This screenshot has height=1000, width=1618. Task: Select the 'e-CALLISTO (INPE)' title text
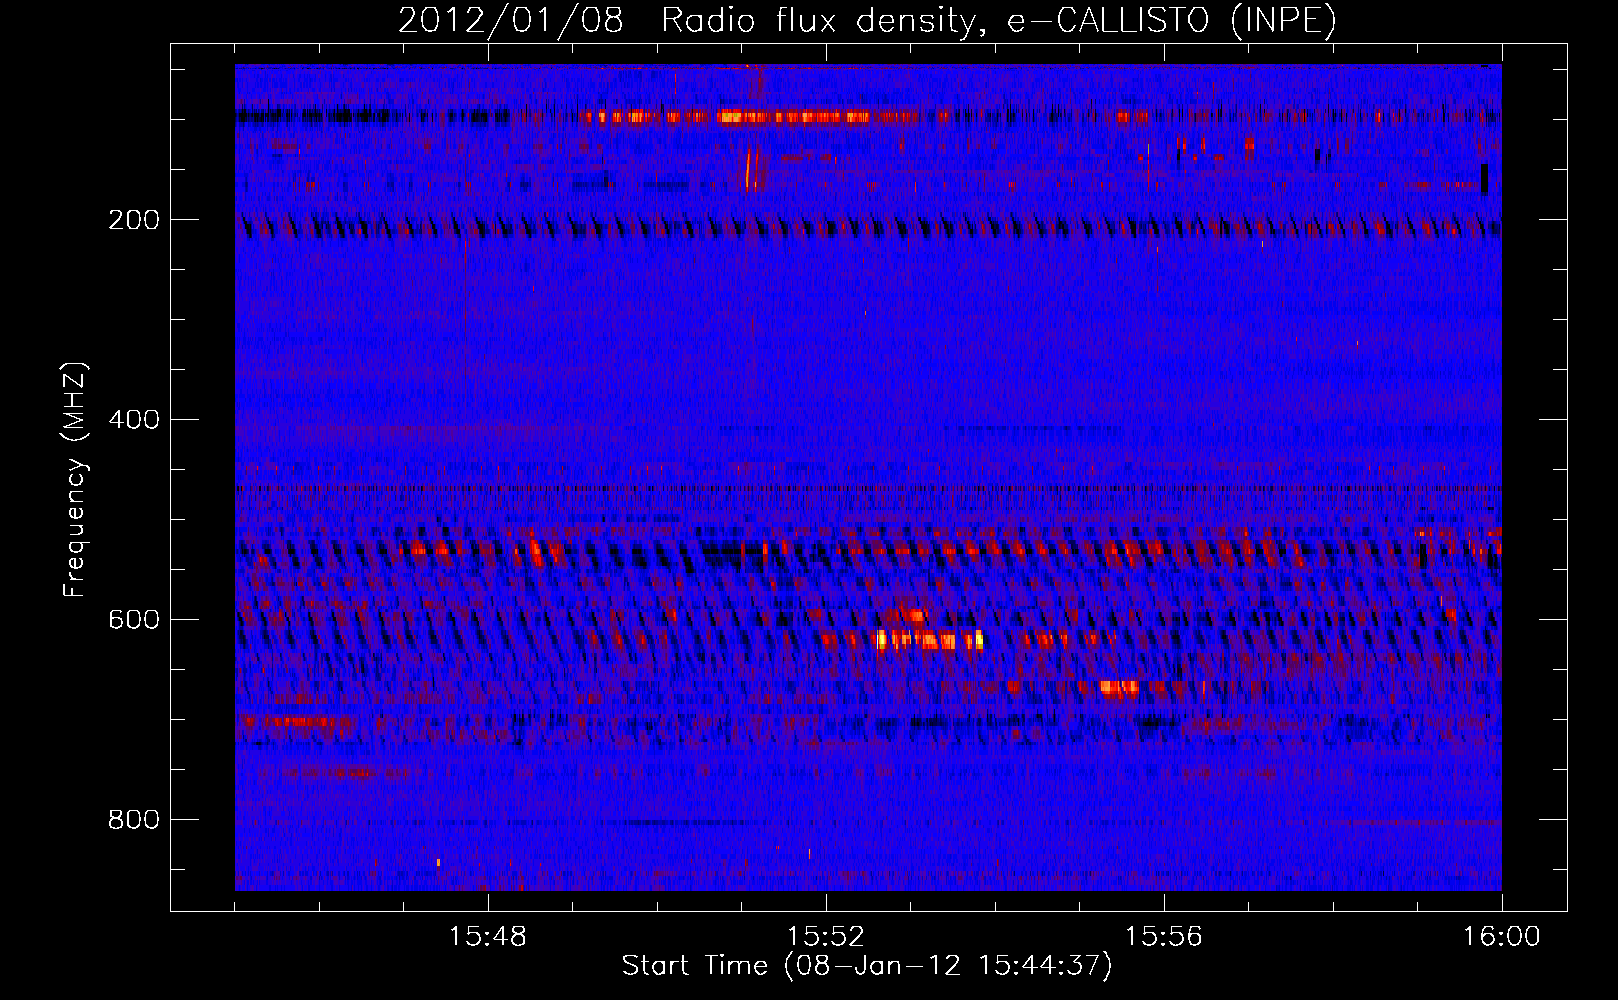(x=1172, y=20)
